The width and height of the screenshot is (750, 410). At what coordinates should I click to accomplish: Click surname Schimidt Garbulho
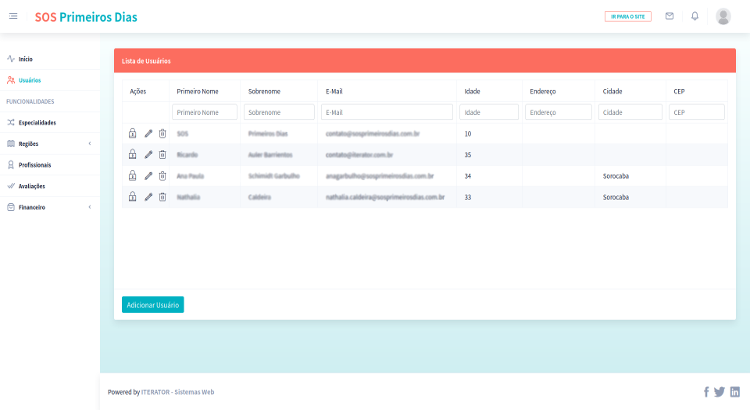(x=274, y=176)
